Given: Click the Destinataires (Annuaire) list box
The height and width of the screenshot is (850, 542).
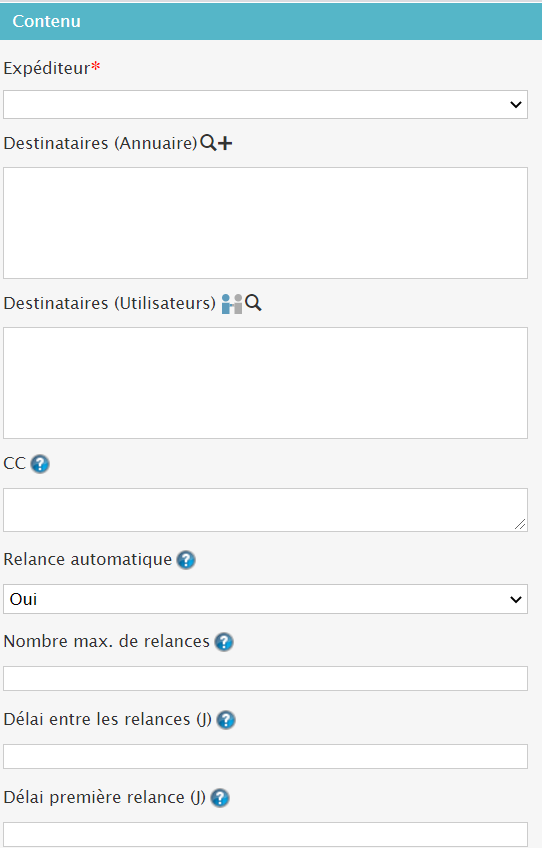Looking at the screenshot, I should (x=266, y=223).
